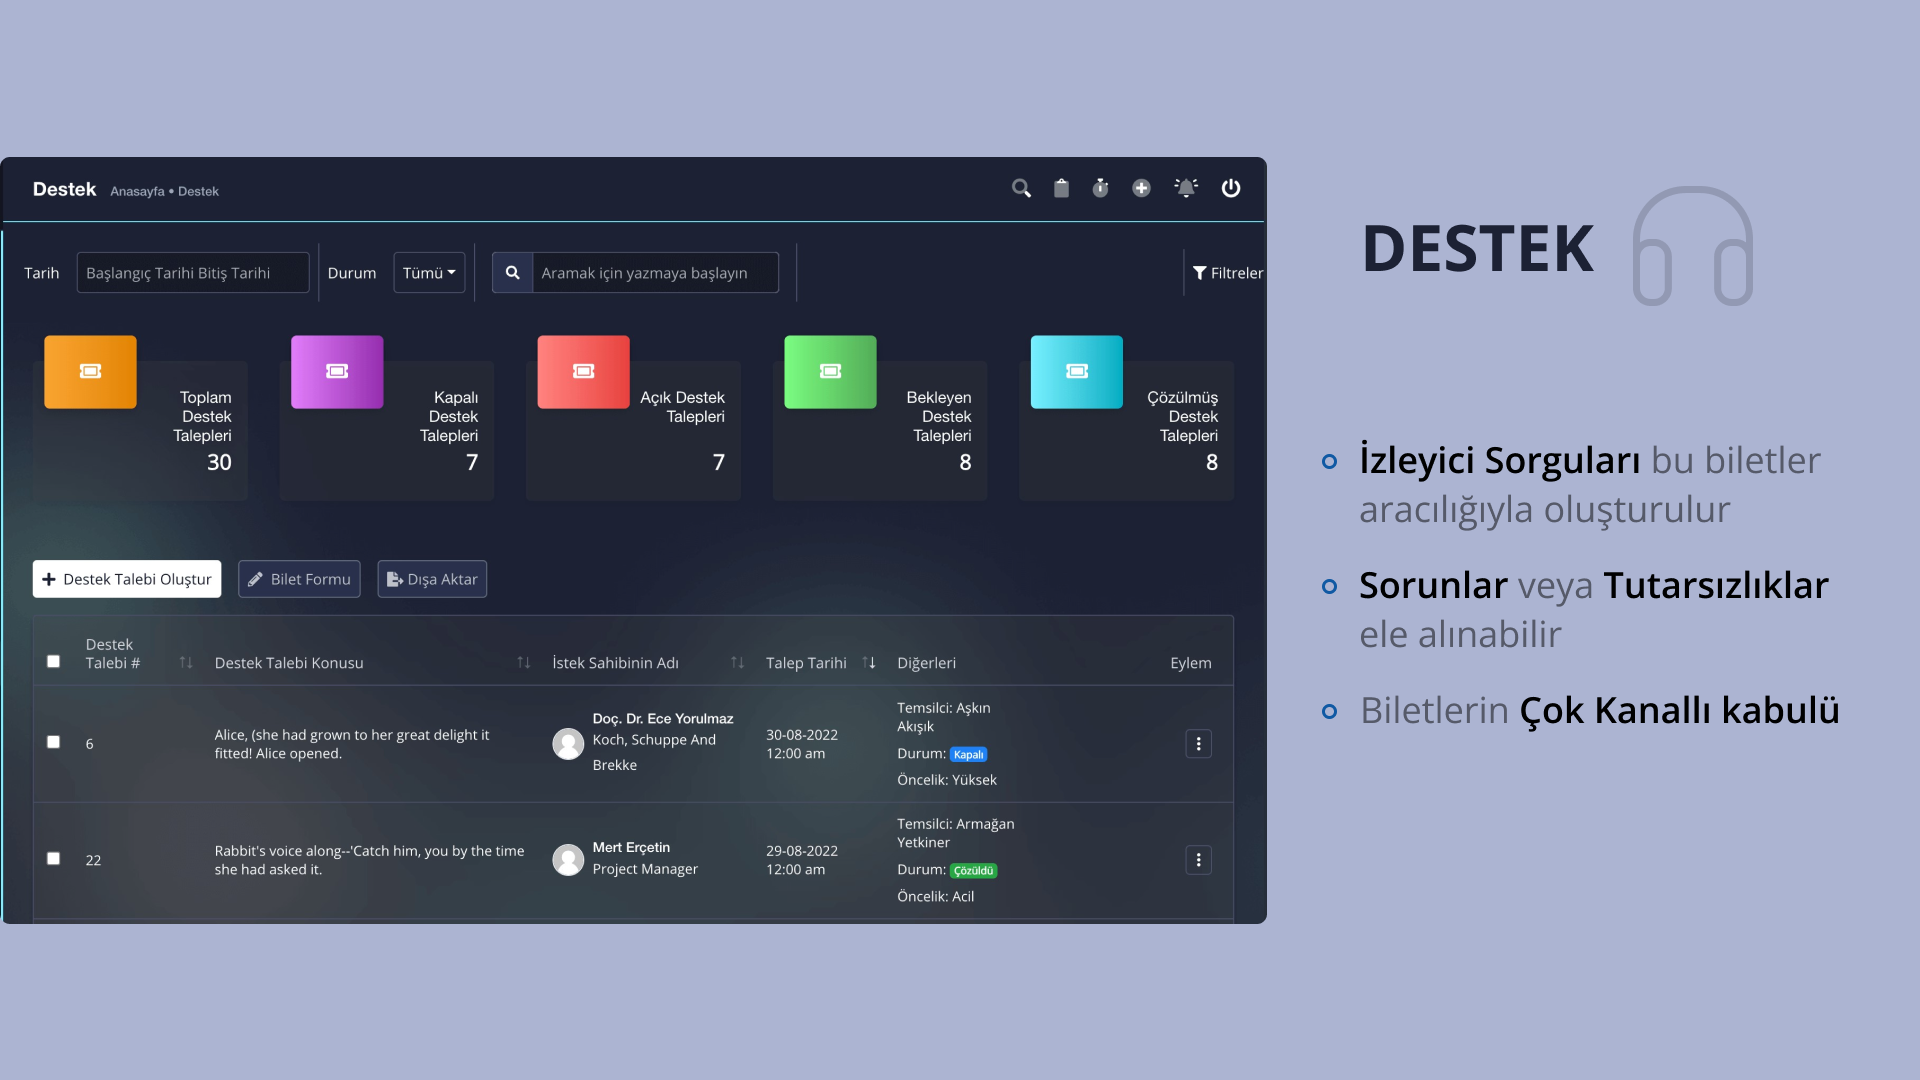Open the three-dot action menu for ticket 6
Viewport: 1920px width, 1080px height.
point(1198,744)
